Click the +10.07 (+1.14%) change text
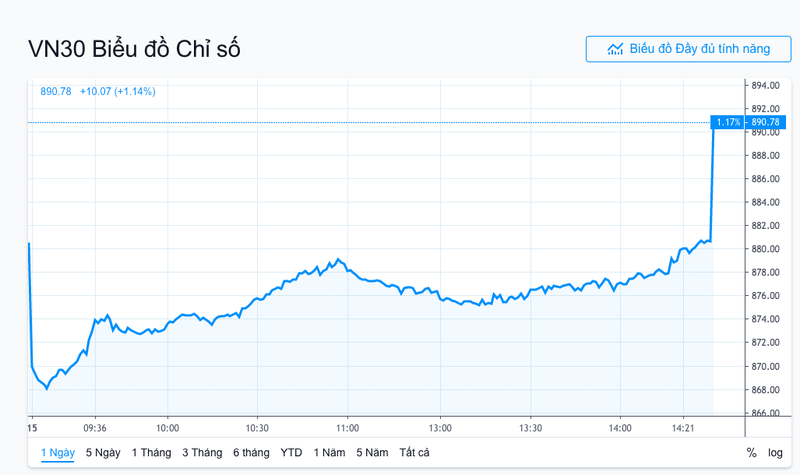This screenshot has width=800, height=475. [117, 92]
